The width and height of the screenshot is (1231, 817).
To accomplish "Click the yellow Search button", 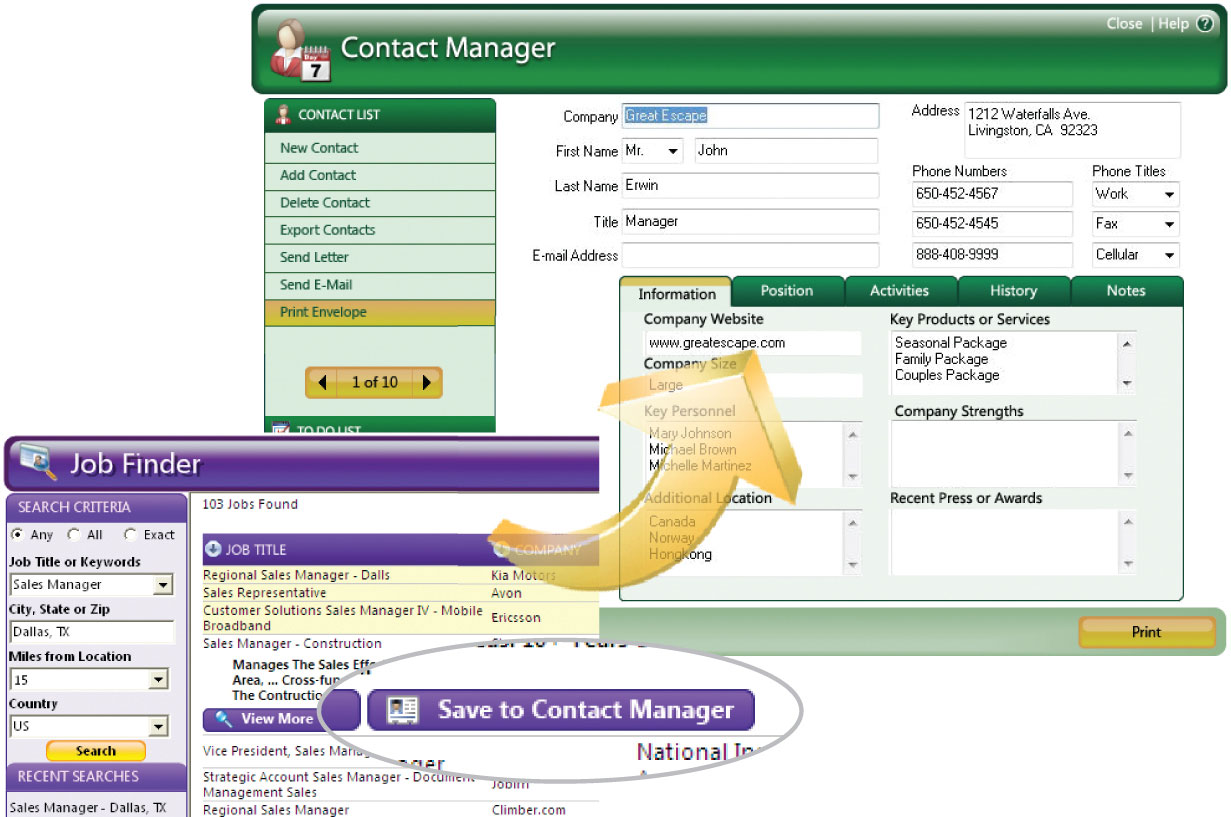I will [x=96, y=751].
